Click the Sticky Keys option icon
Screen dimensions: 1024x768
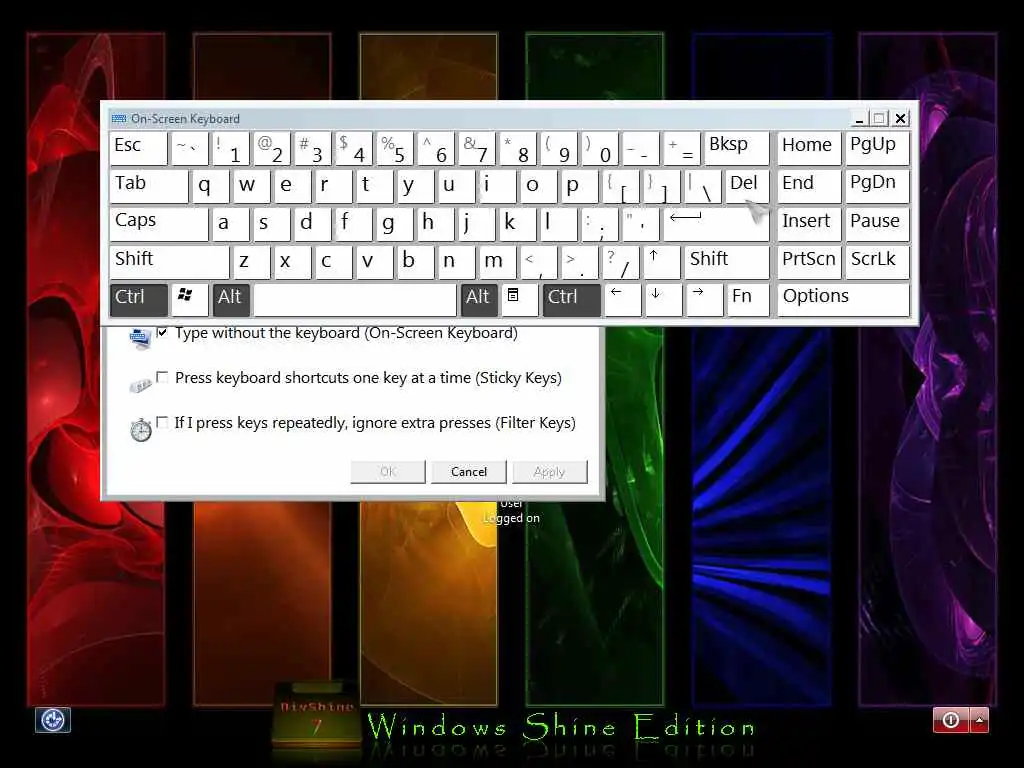[140, 385]
